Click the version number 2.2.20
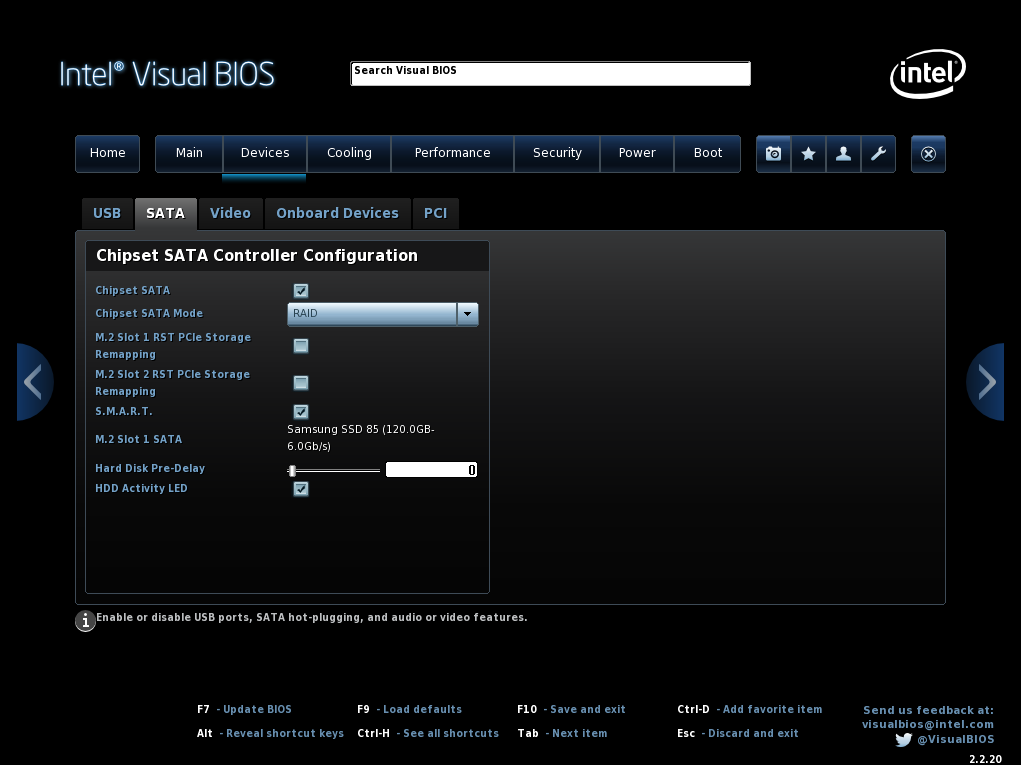 985,759
